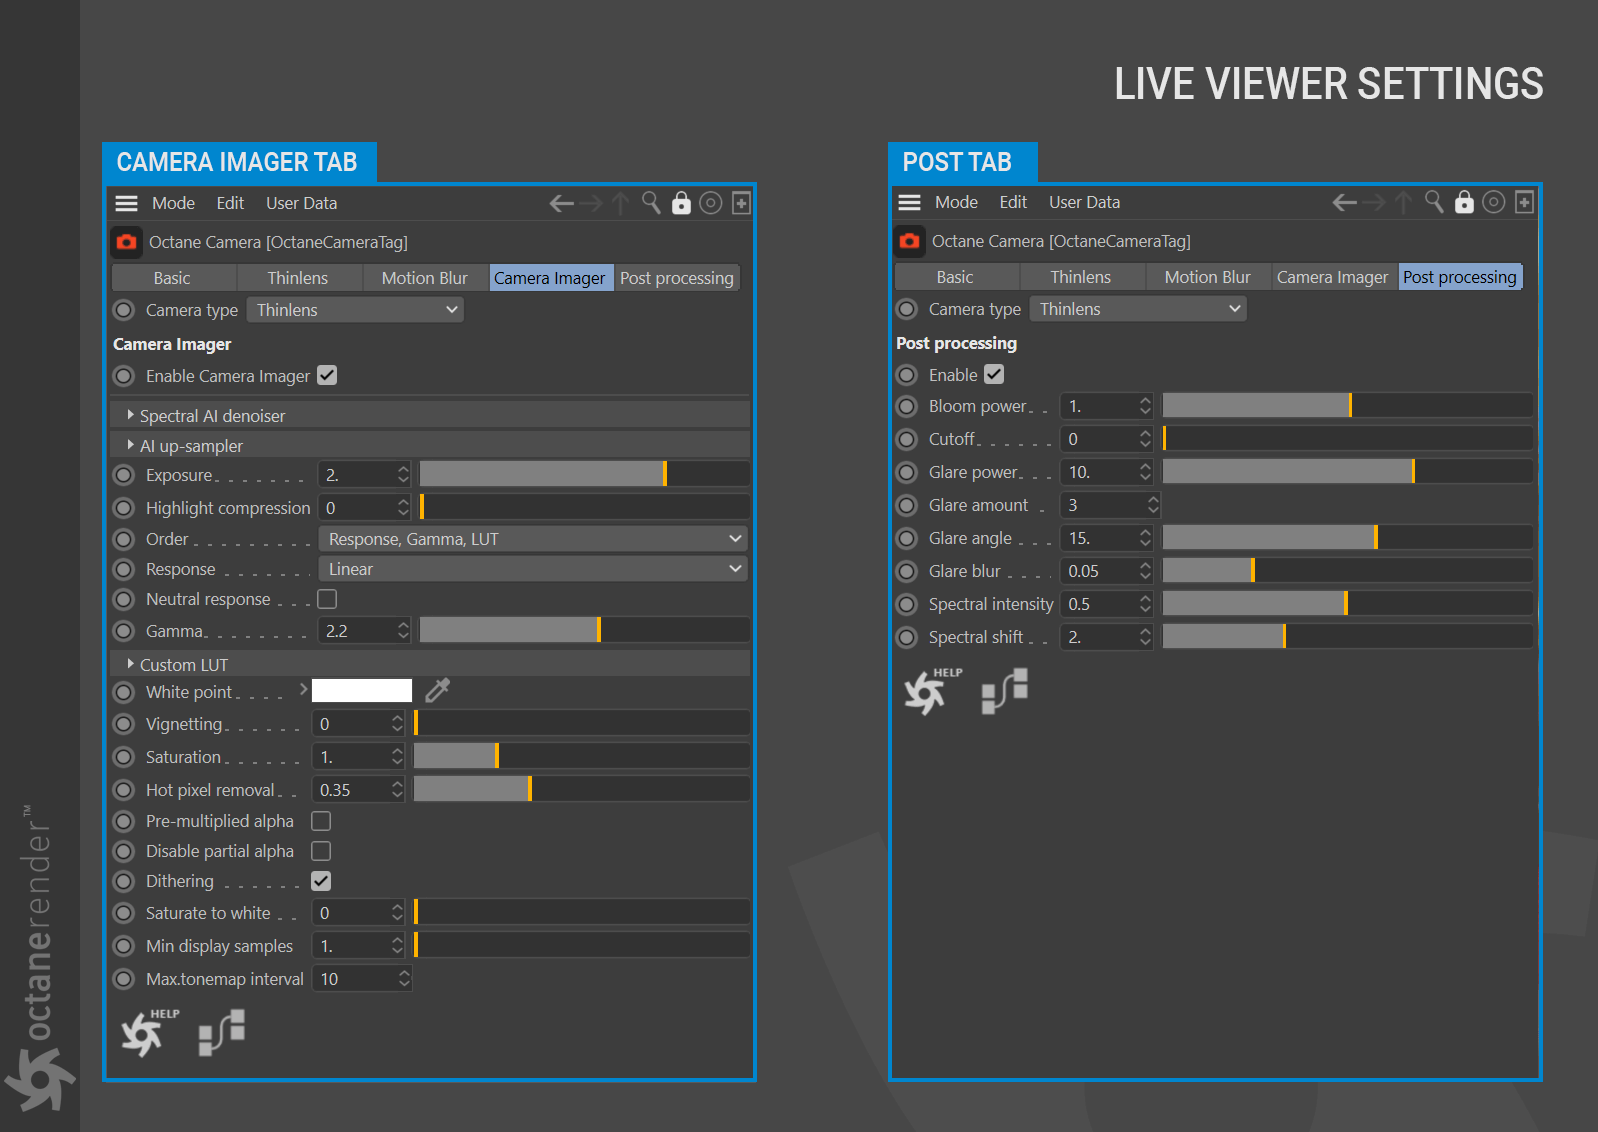Expand AI up-sampler section
Image resolution: width=1598 pixels, height=1132 pixels.
(130, 445)
